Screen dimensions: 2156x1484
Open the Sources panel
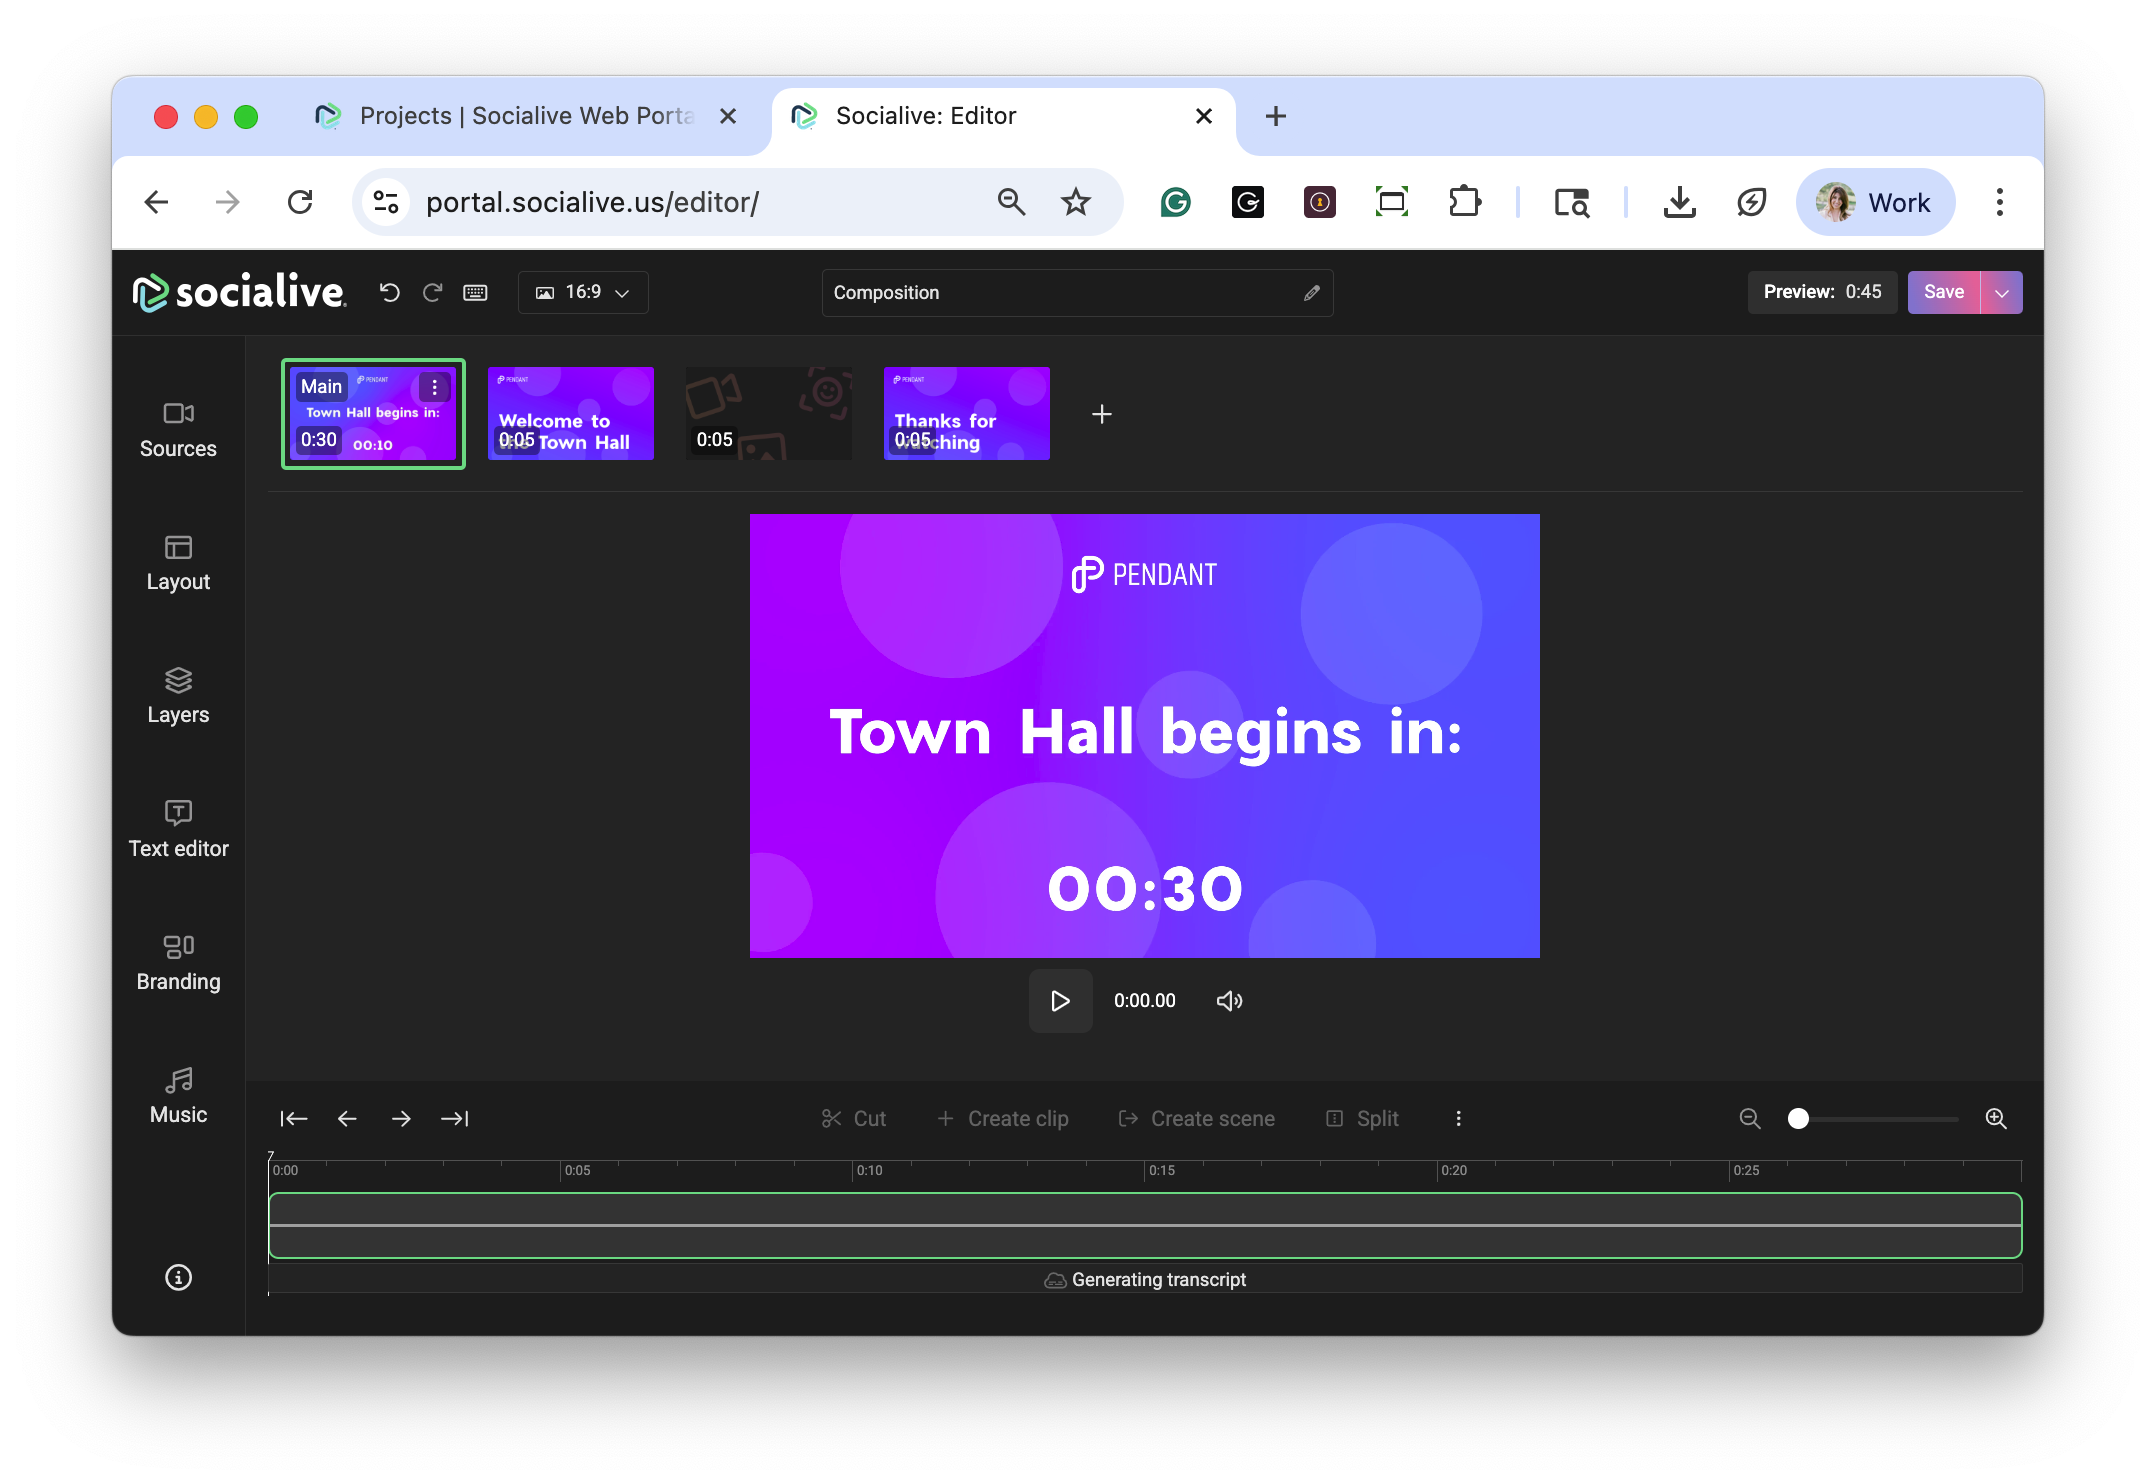[178, 429]
